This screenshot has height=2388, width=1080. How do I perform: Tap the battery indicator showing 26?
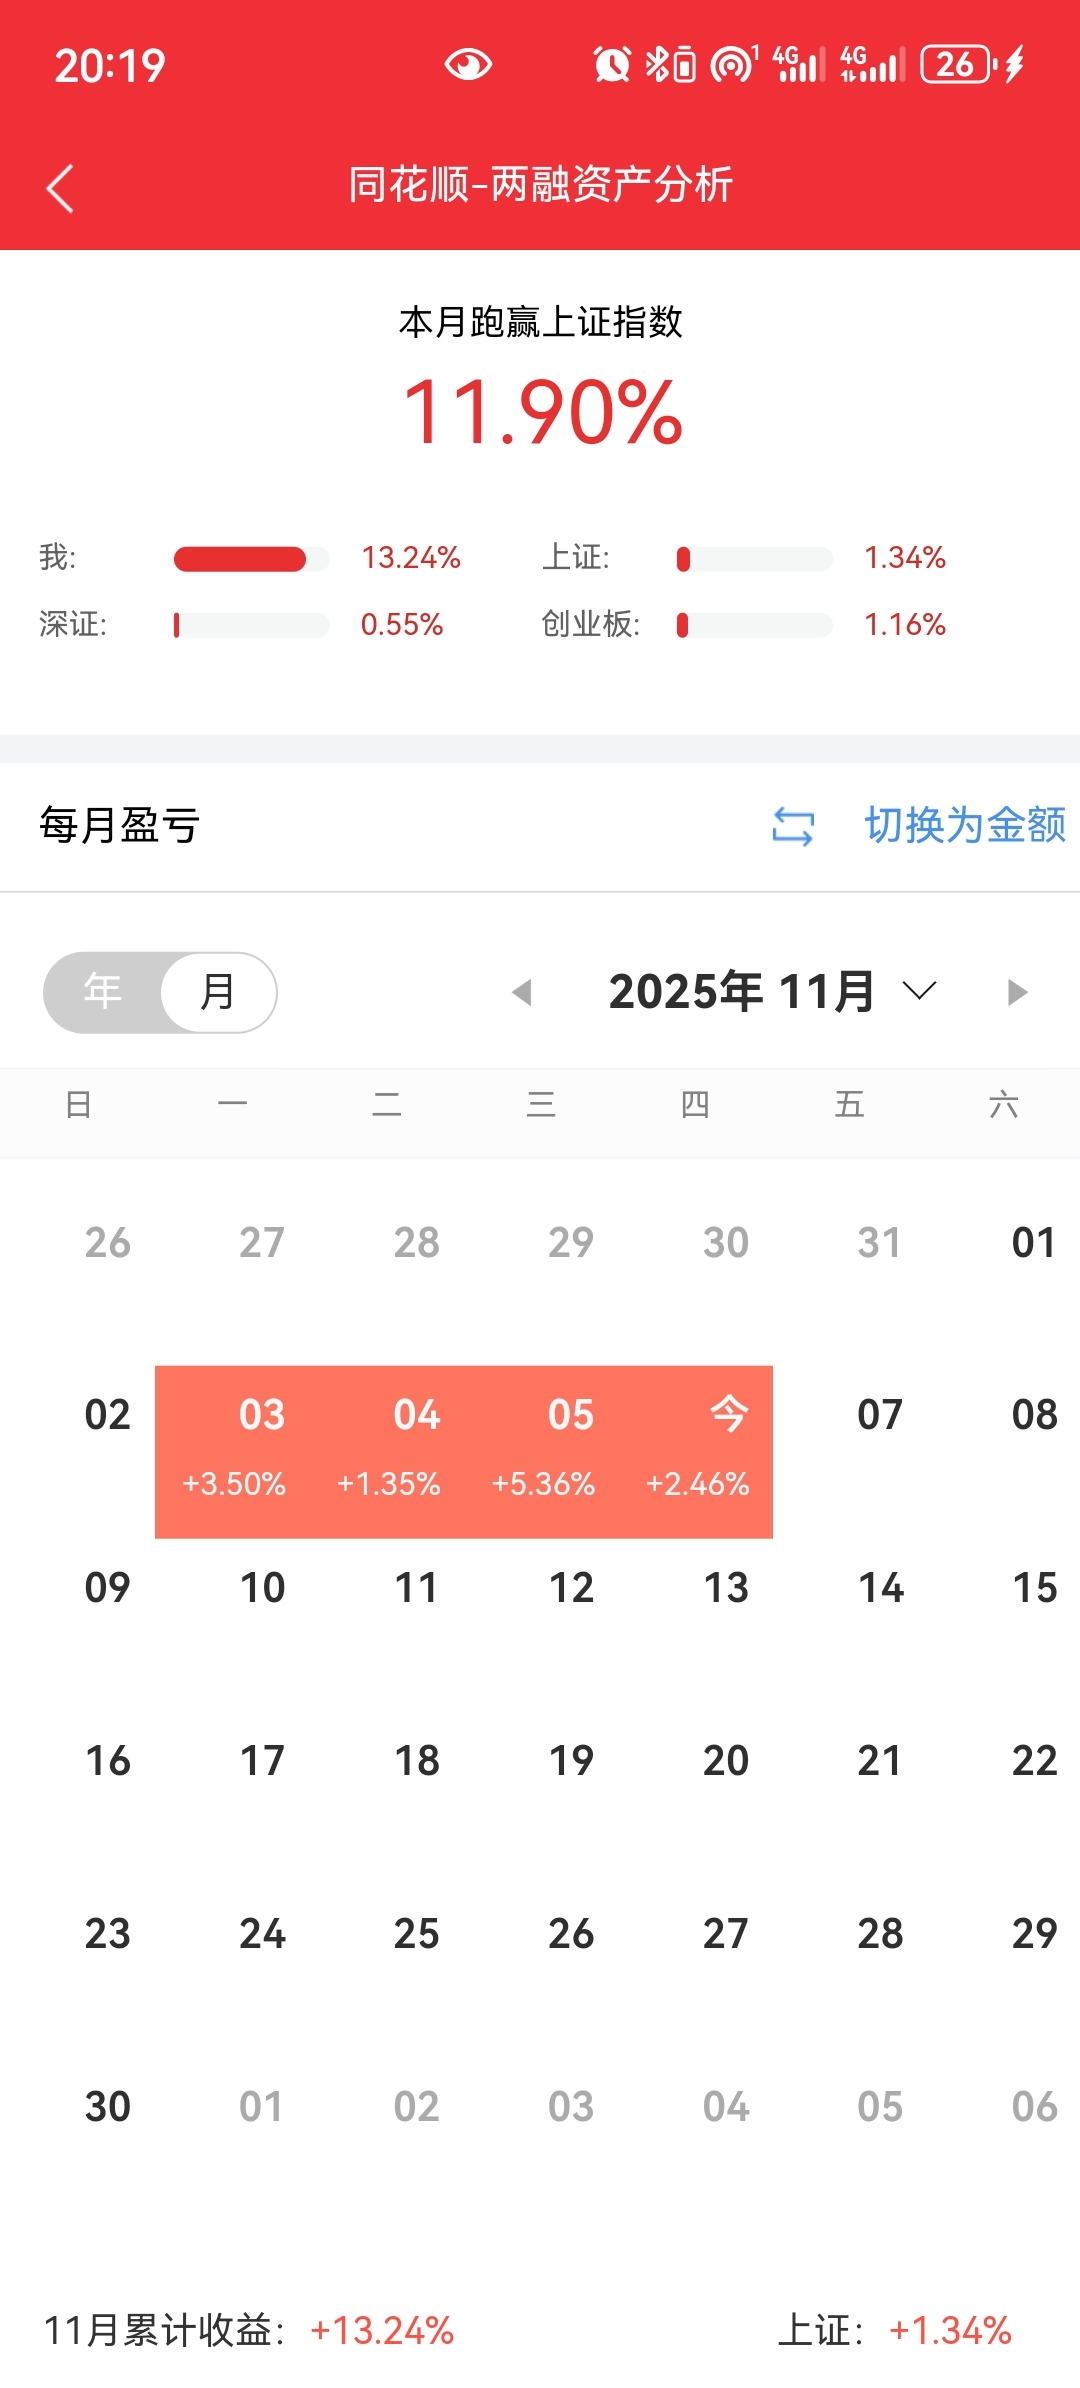(957, 65)
